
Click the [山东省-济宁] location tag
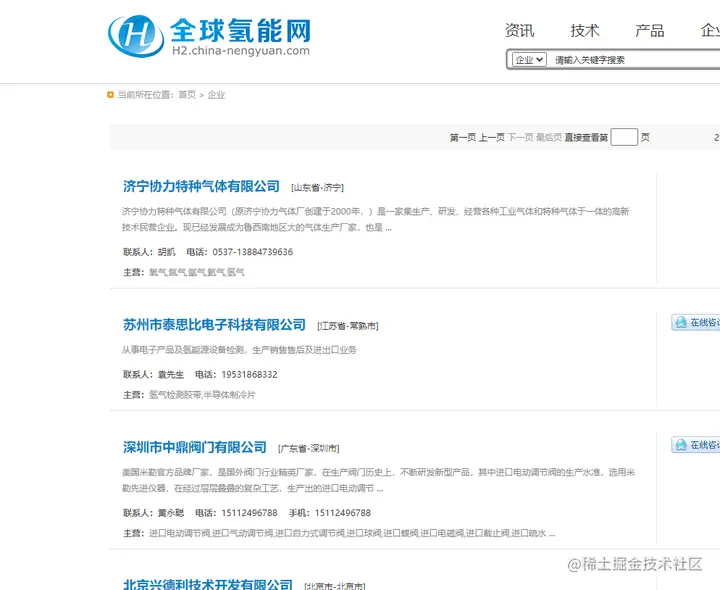click(317, 187)
